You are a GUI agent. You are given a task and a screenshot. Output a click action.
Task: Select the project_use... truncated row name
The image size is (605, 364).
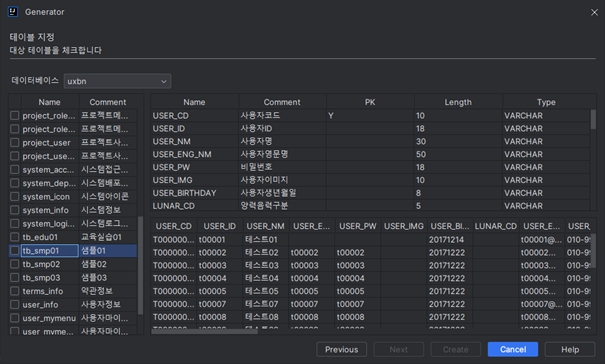point(49,156)
